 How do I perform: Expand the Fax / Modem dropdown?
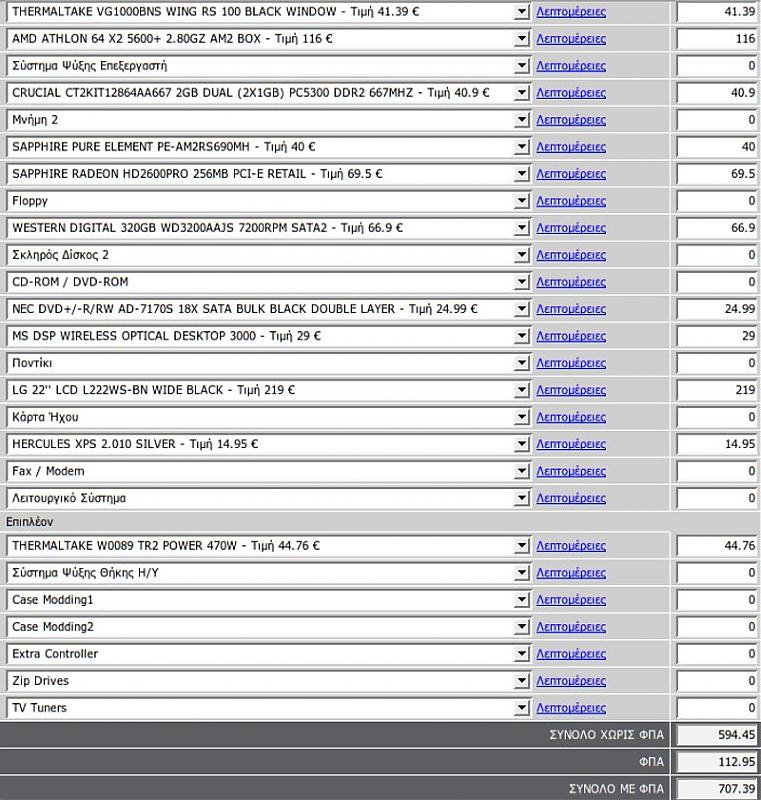(x=268, y=471)
